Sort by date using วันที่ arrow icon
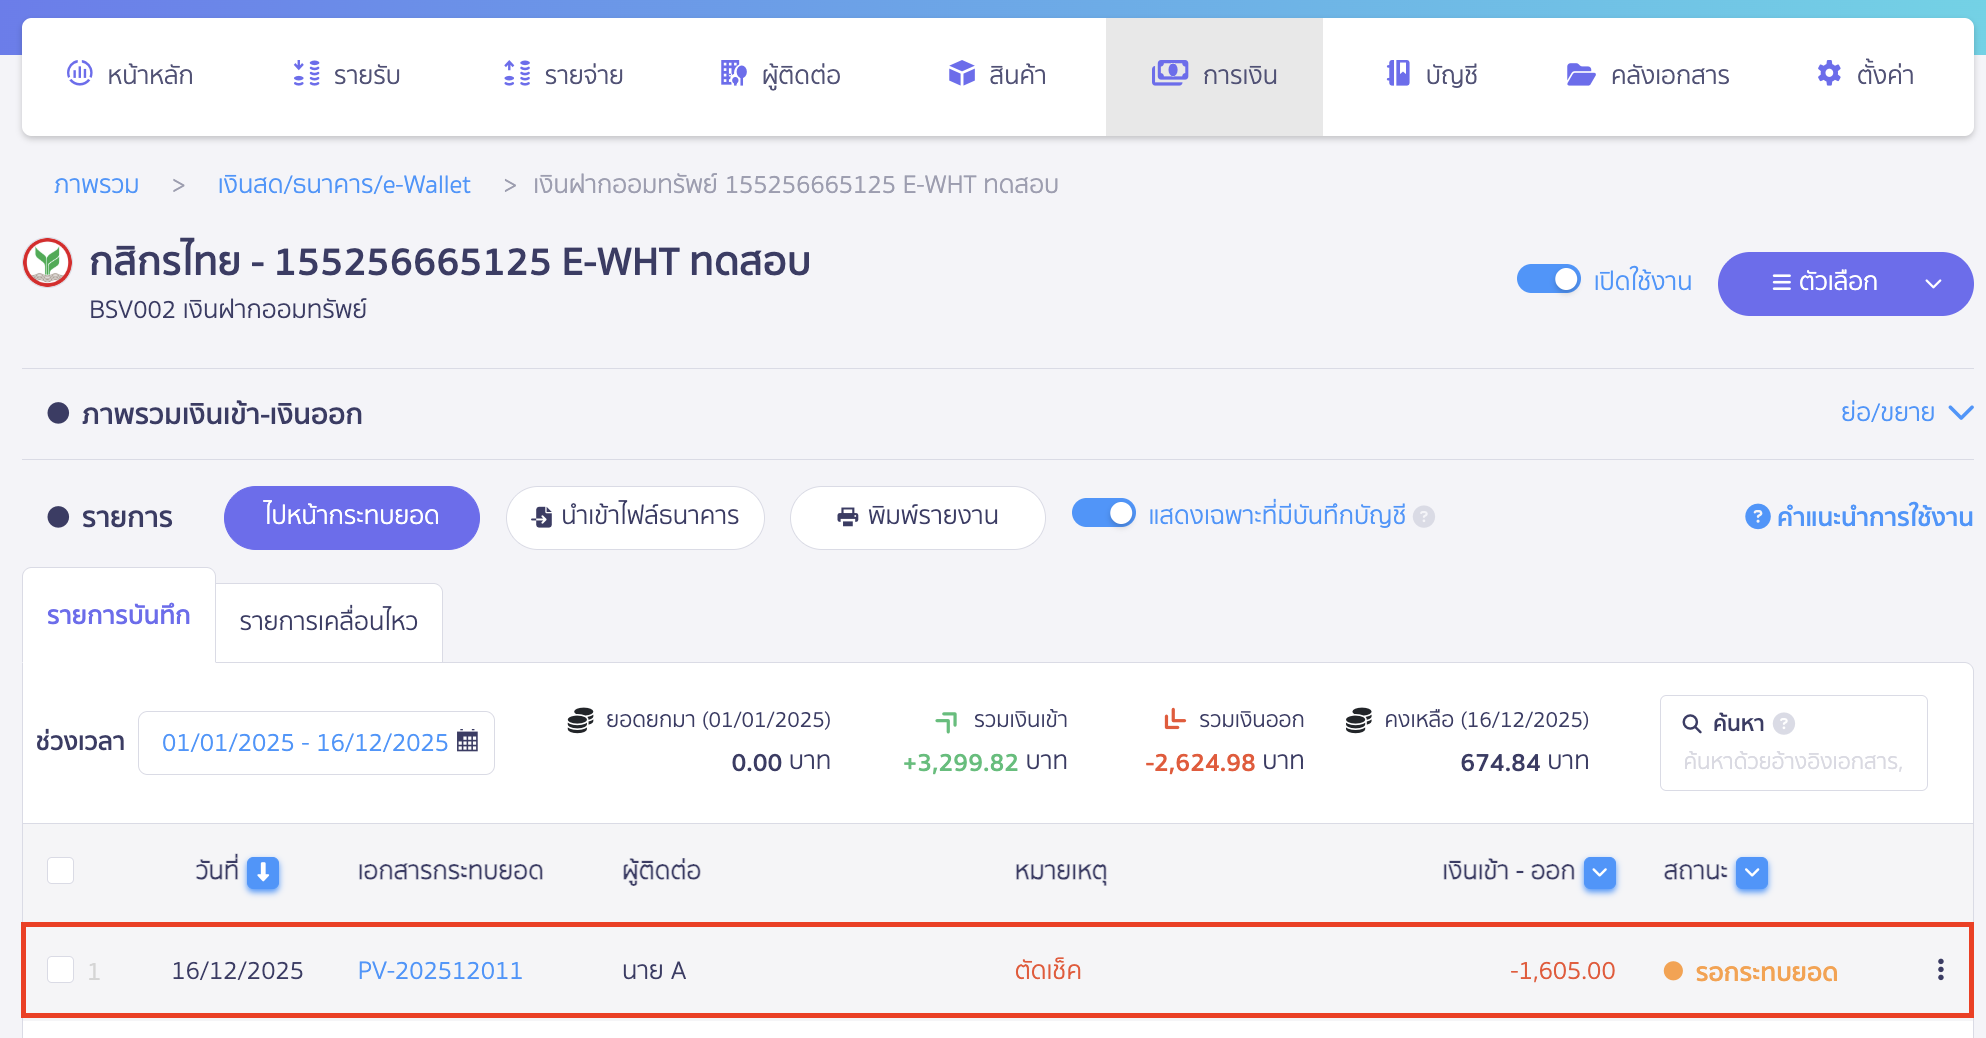Viewport: 1986px width, 1038px height. point(263,872)
